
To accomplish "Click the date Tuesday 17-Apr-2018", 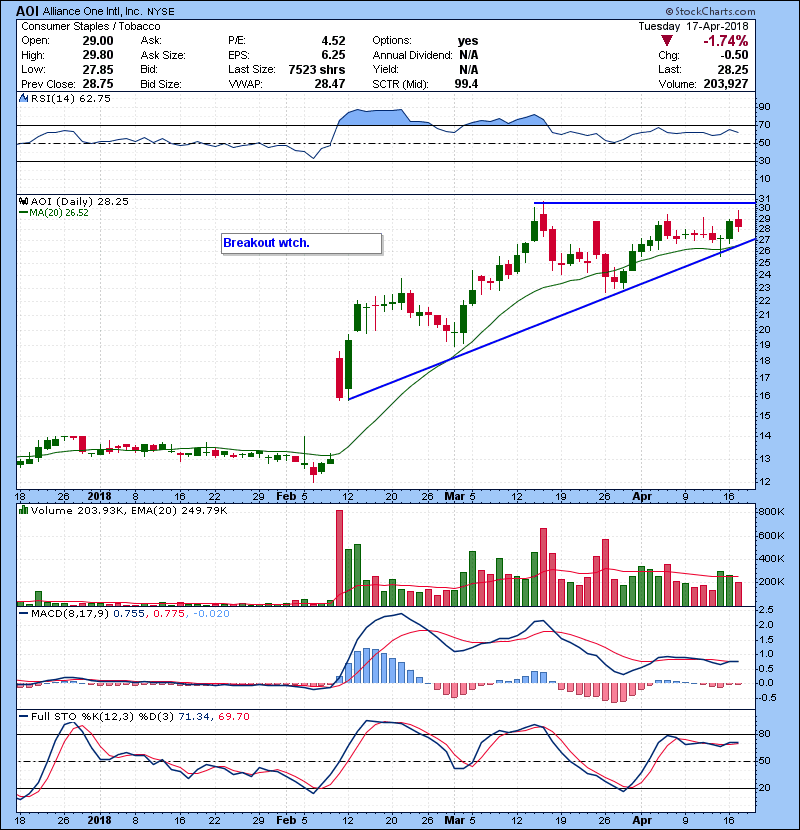I will point(693,26).
